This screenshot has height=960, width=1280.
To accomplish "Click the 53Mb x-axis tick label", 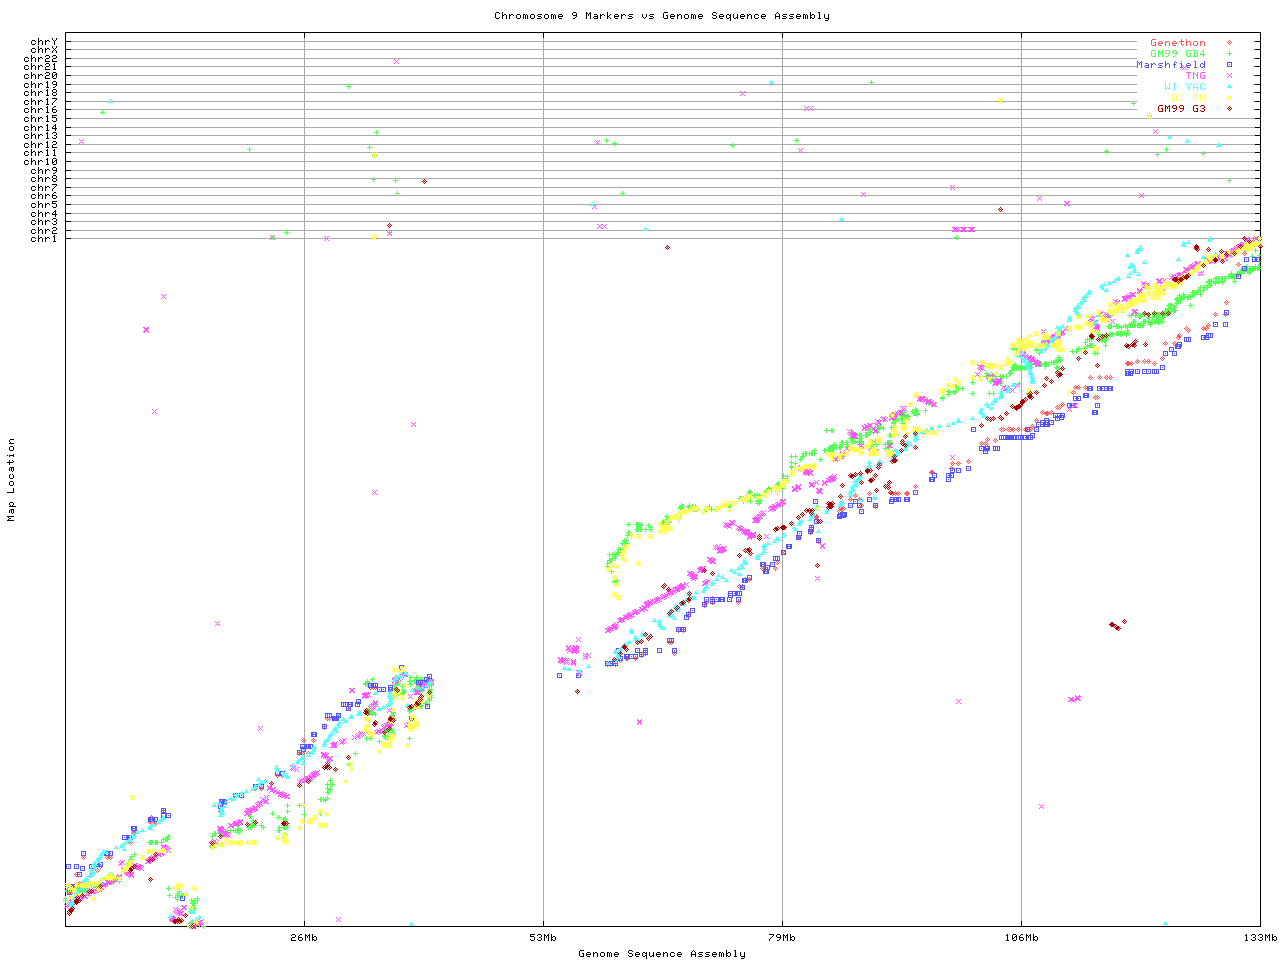I will tap(543, 938).
